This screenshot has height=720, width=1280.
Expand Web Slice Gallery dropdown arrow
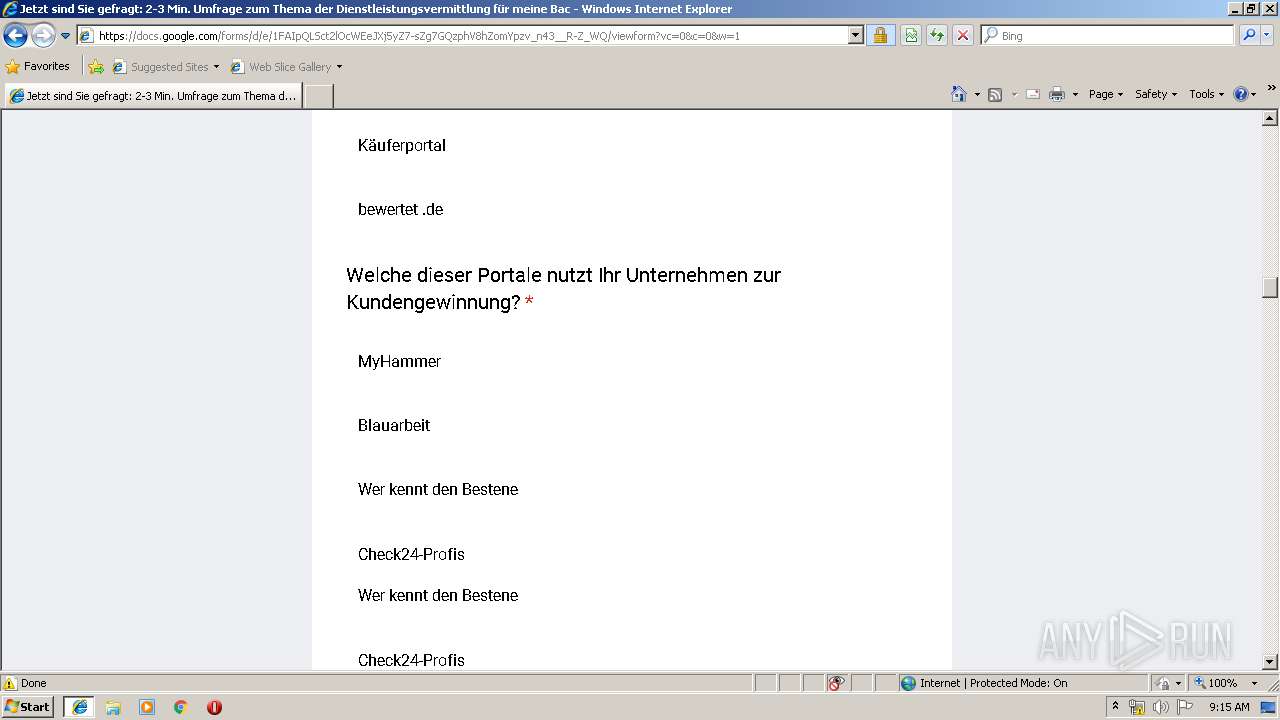coord(339,67)
